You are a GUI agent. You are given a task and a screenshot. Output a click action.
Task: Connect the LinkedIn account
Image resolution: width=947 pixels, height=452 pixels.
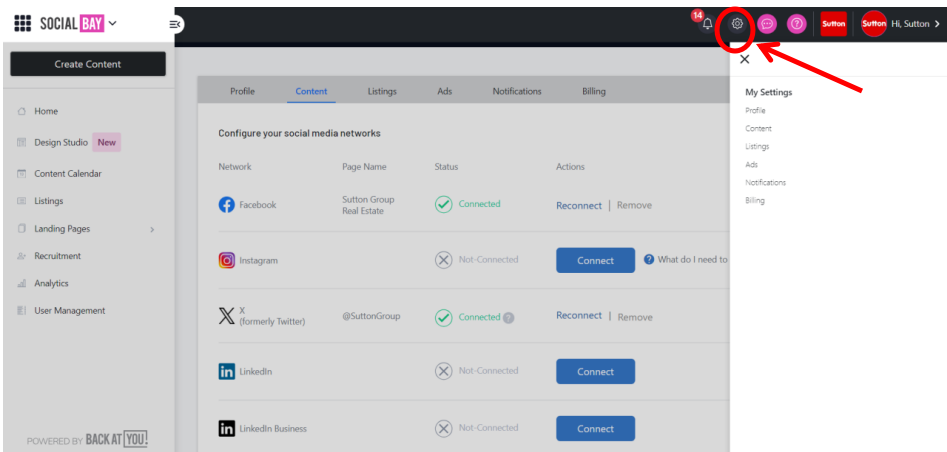click(x=595, y=372)
